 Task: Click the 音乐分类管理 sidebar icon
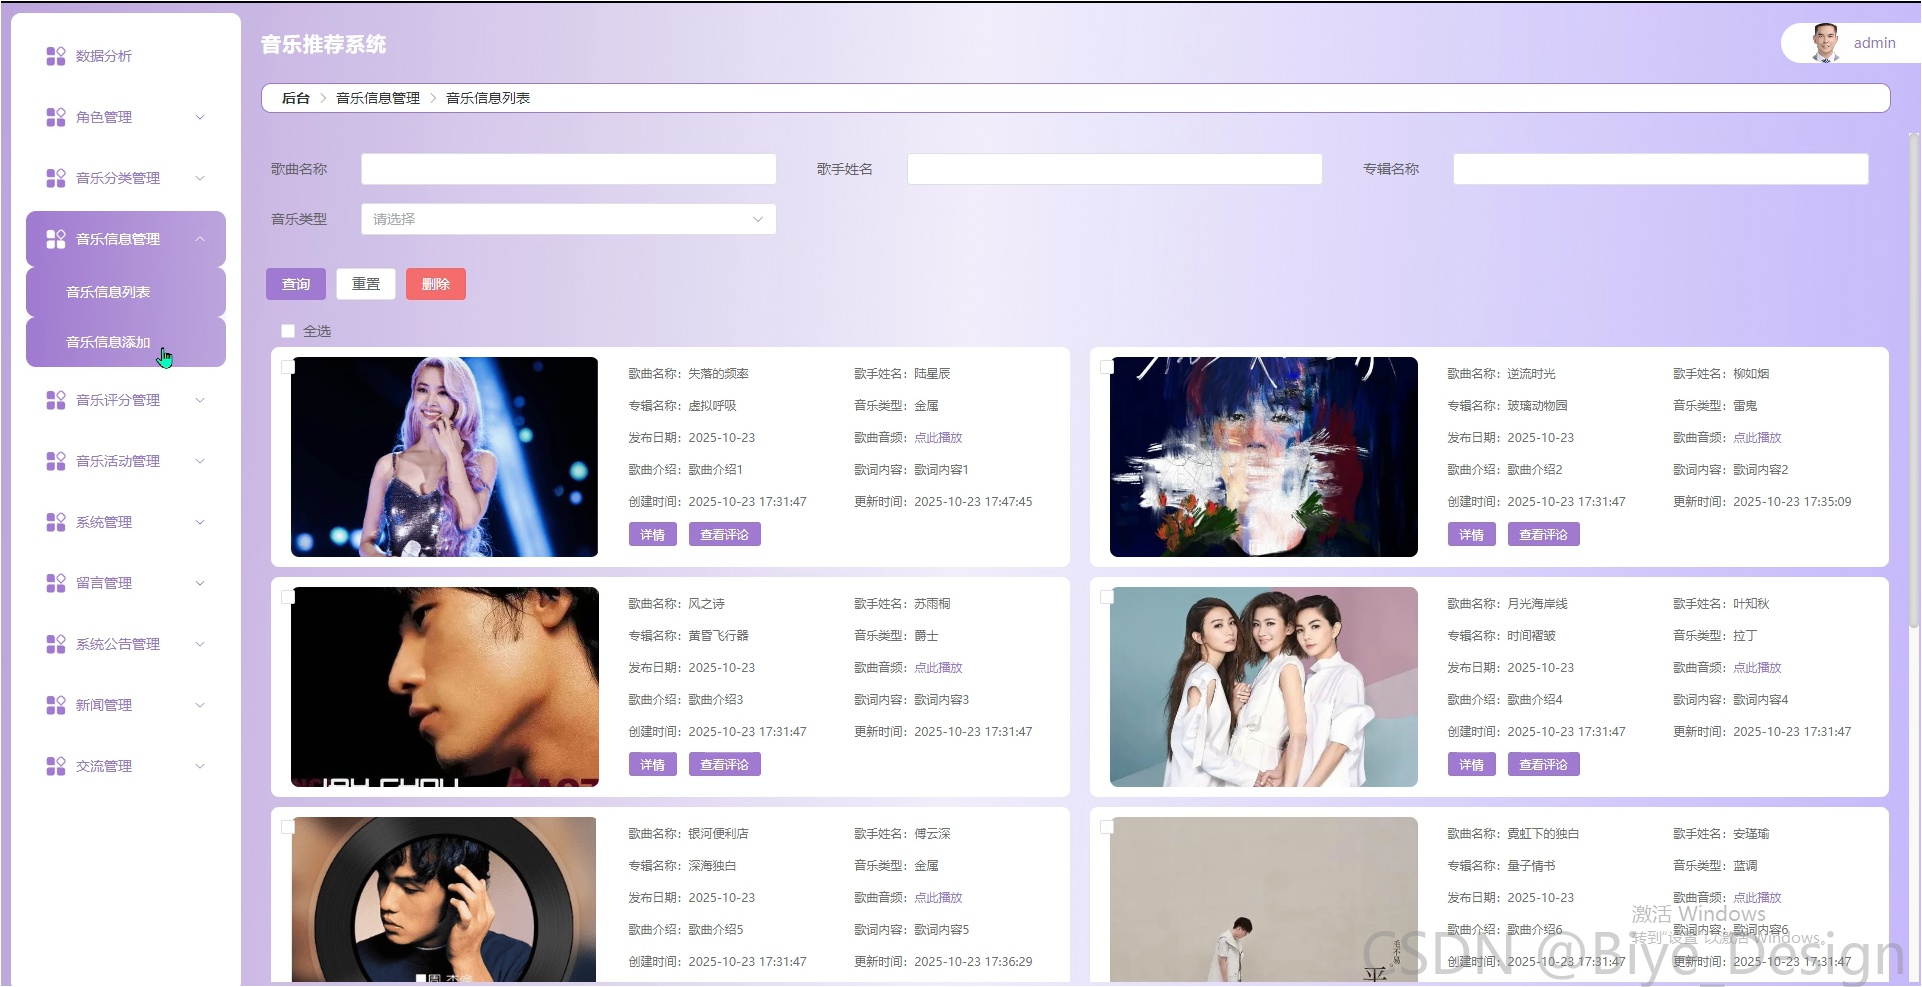[56, 178]
